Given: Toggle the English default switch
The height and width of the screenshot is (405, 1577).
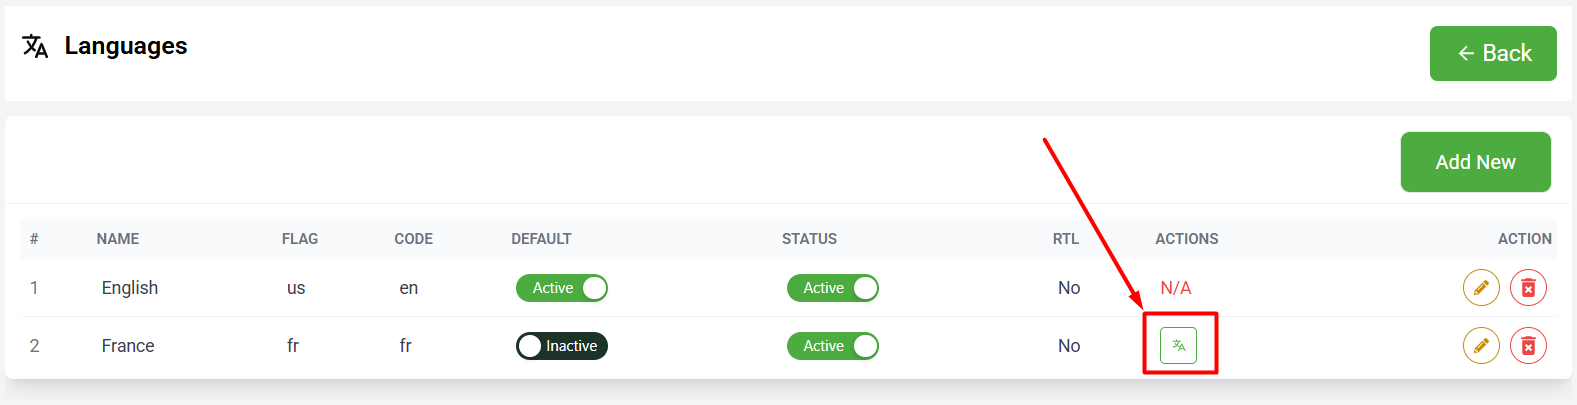Looking at the screenshot, I should coord(562,288).
